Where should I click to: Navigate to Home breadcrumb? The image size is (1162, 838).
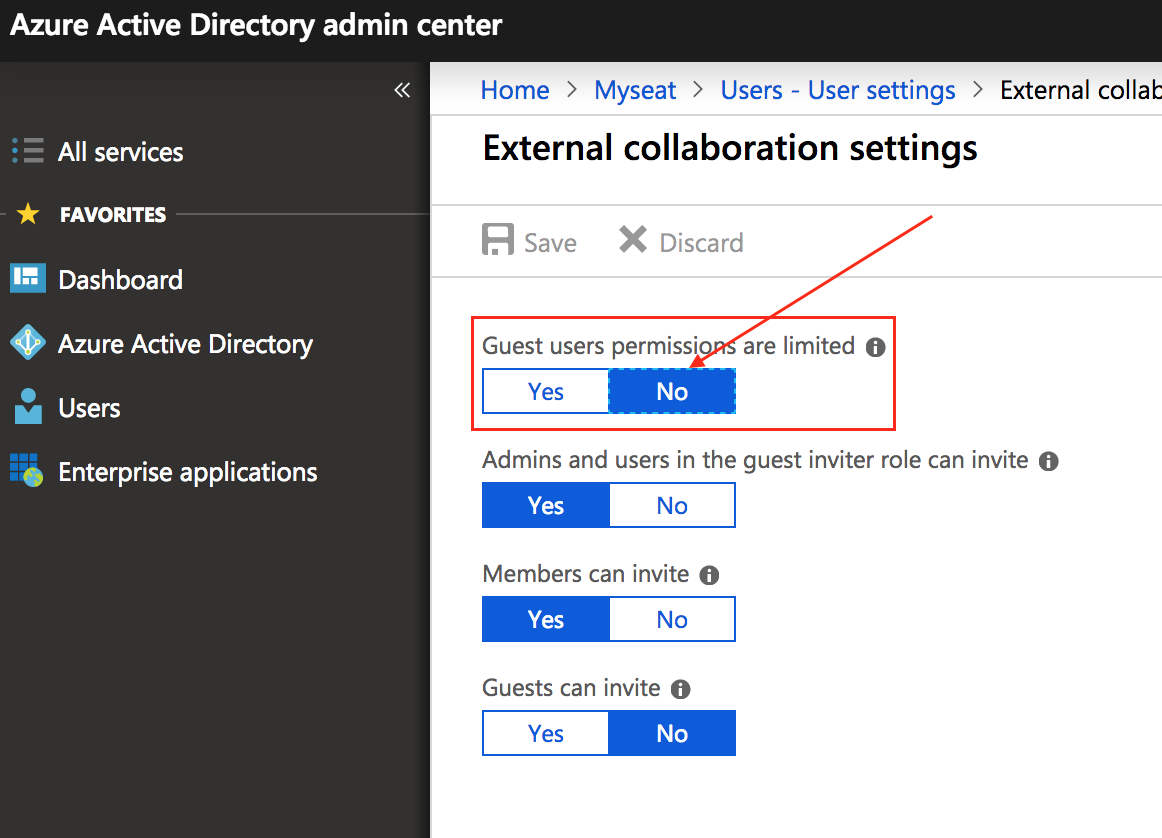pyautogui.click(x=515, y=90)
